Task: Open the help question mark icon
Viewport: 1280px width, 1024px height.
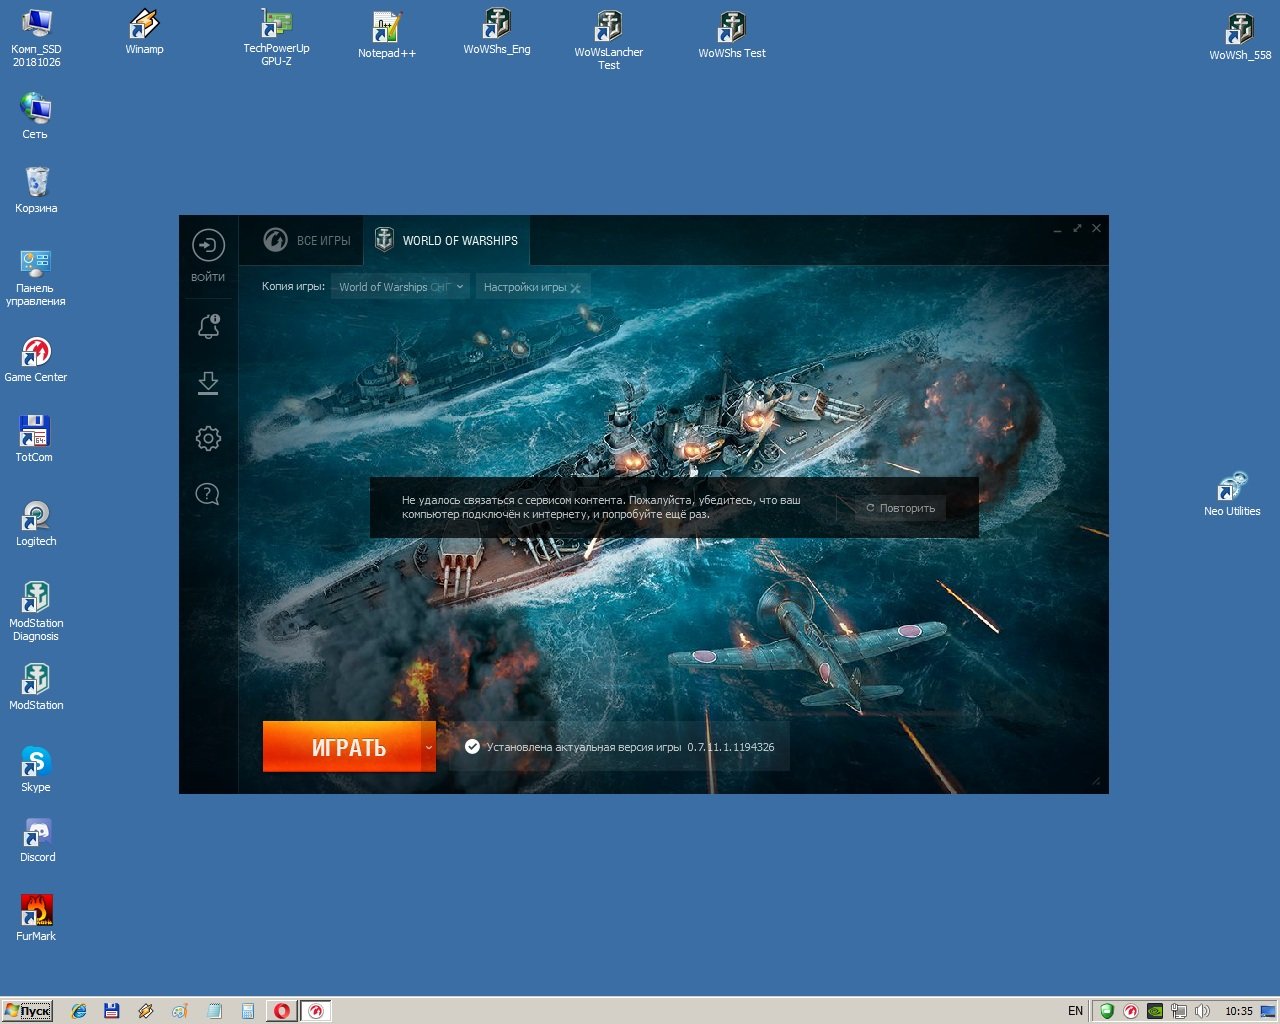Action: [207, 494]
